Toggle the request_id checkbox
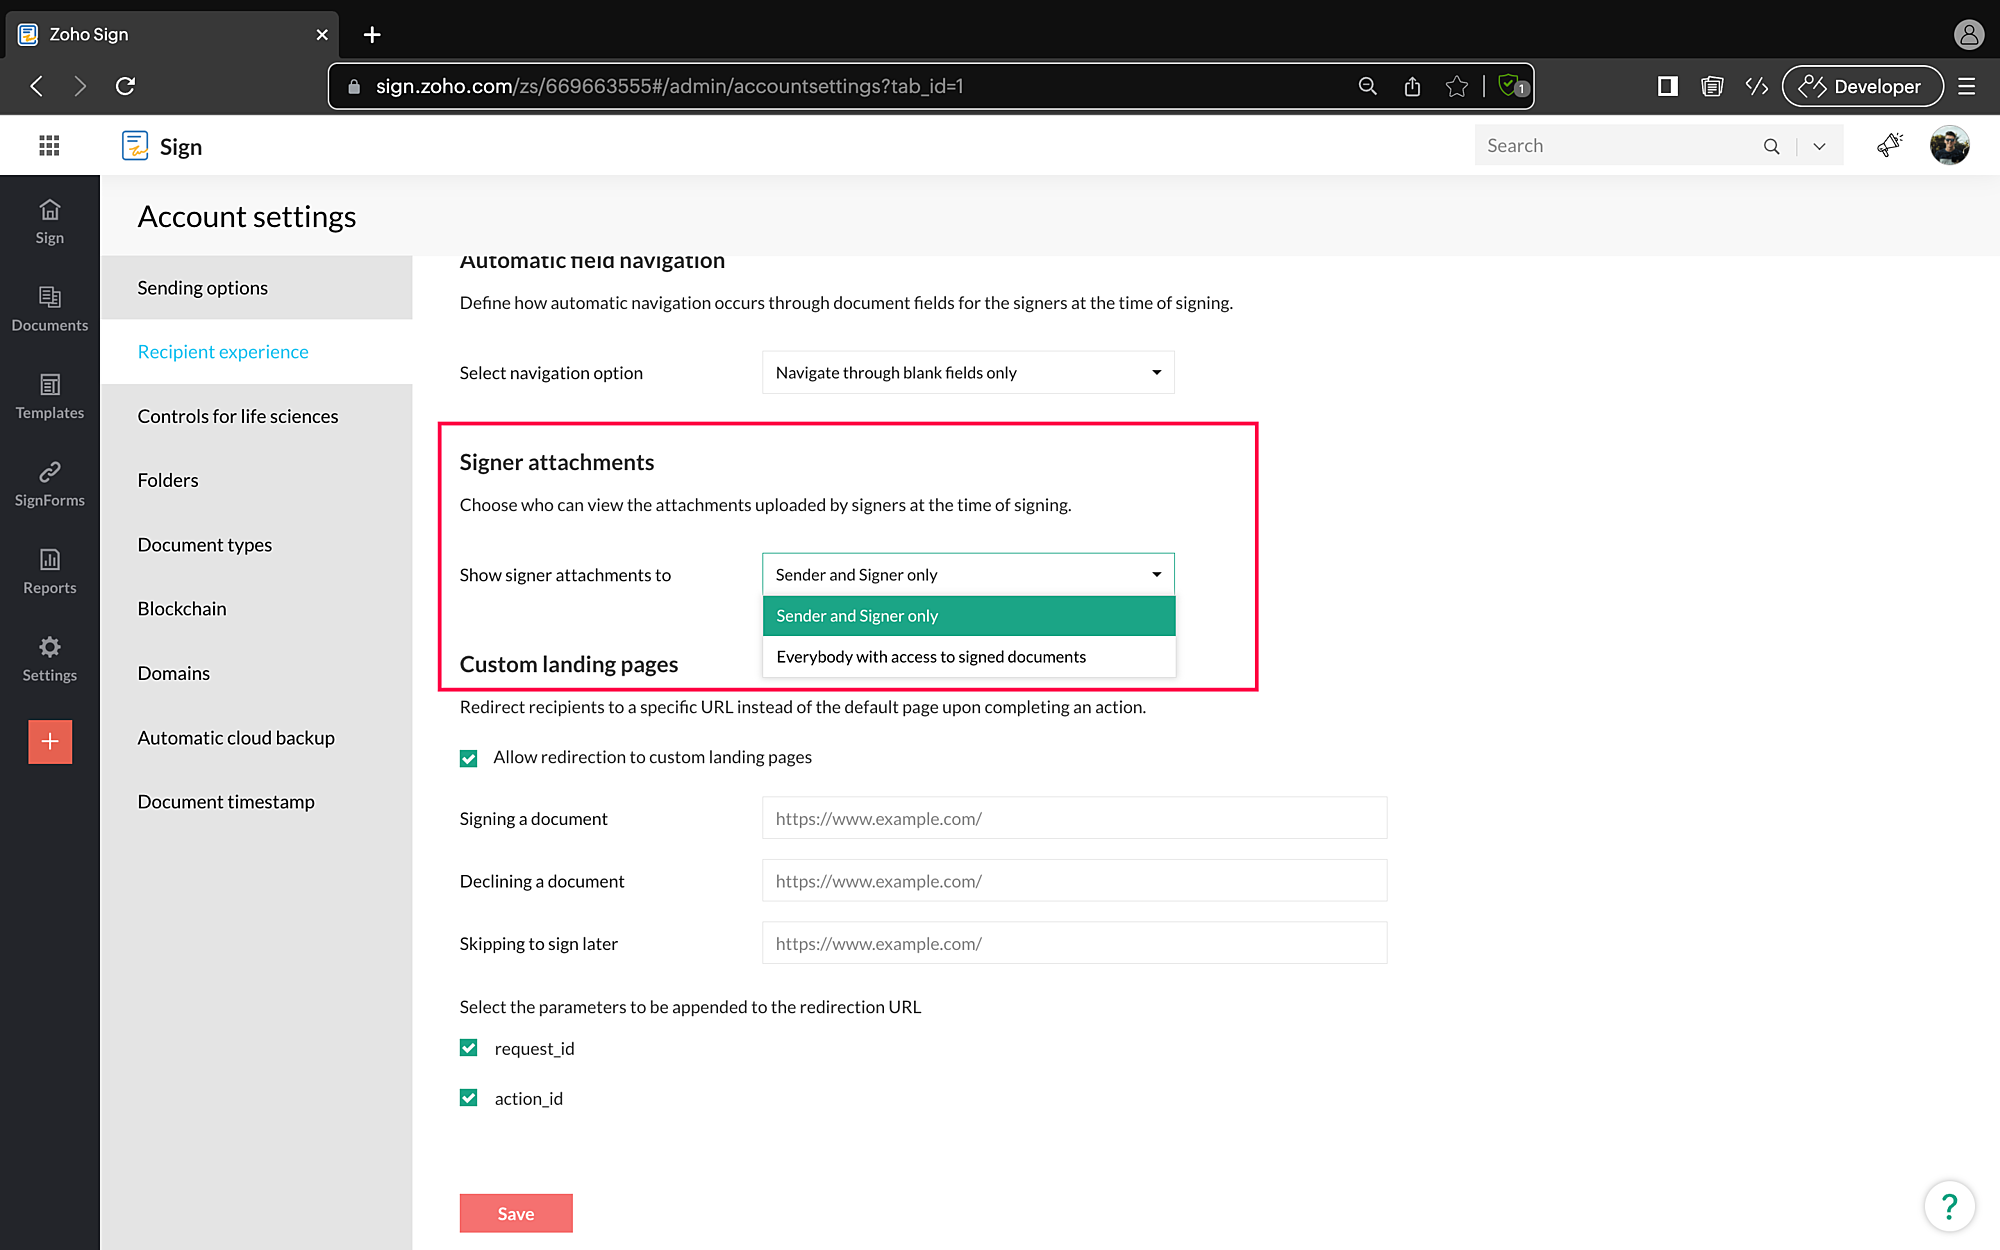This screenshot has height=1250, width=2000. pyautogui.click(x=468, y=1048)
